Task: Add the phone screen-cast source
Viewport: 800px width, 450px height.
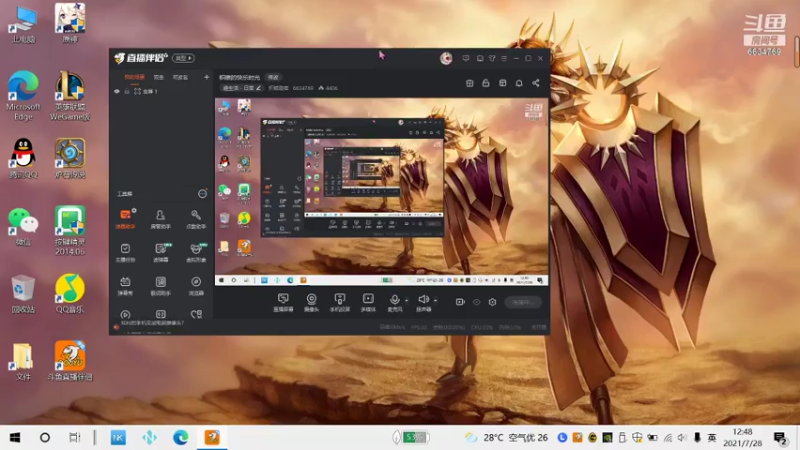Action: click(x=339, y=302)
